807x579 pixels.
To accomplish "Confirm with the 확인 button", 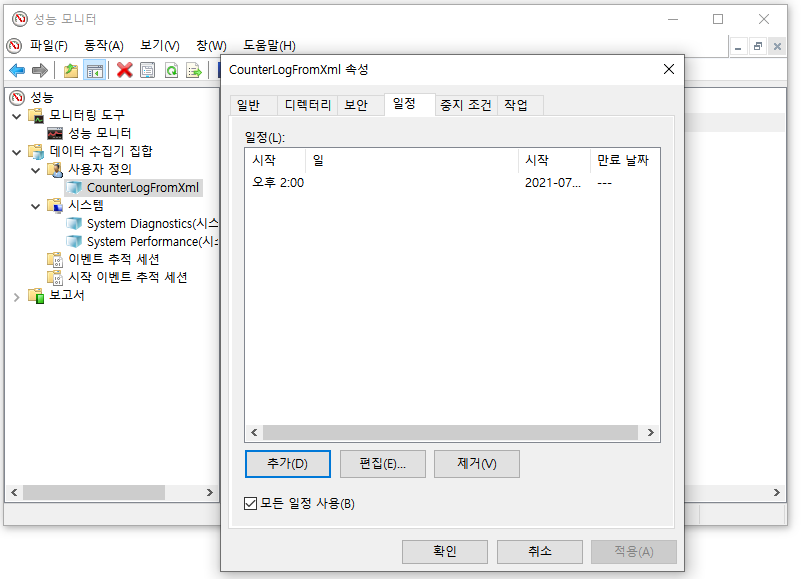I will click(x=445, y=552).
